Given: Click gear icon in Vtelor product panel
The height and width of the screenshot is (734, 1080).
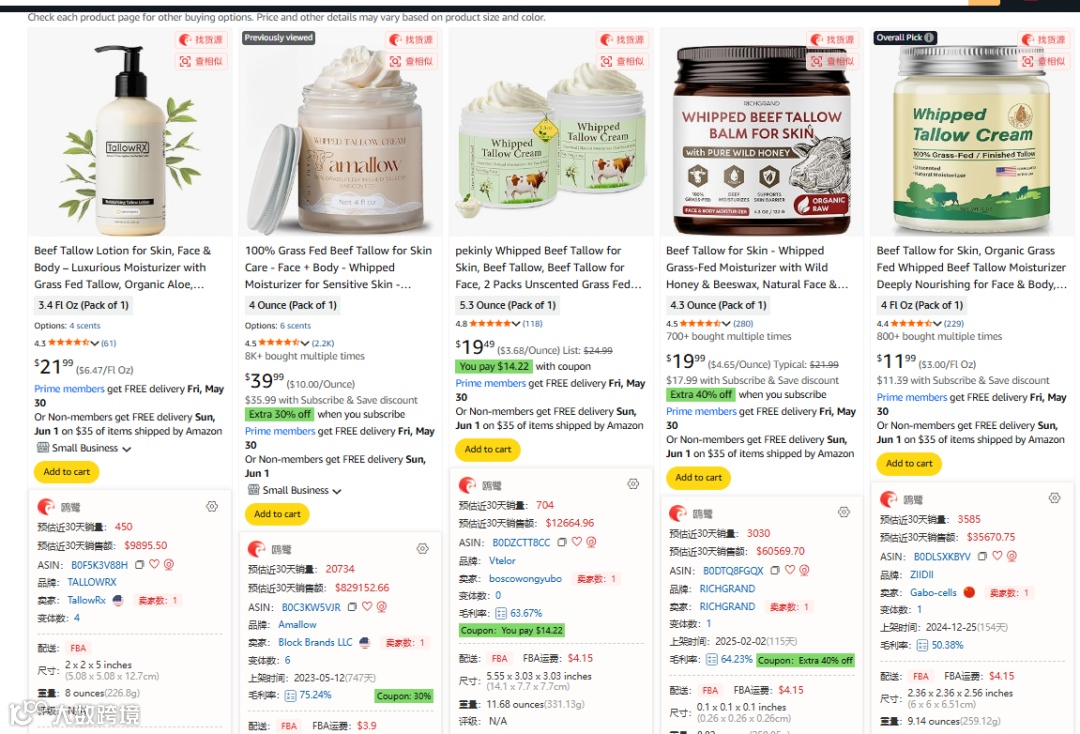Looking at the screenshot, I should coord(633,484).
